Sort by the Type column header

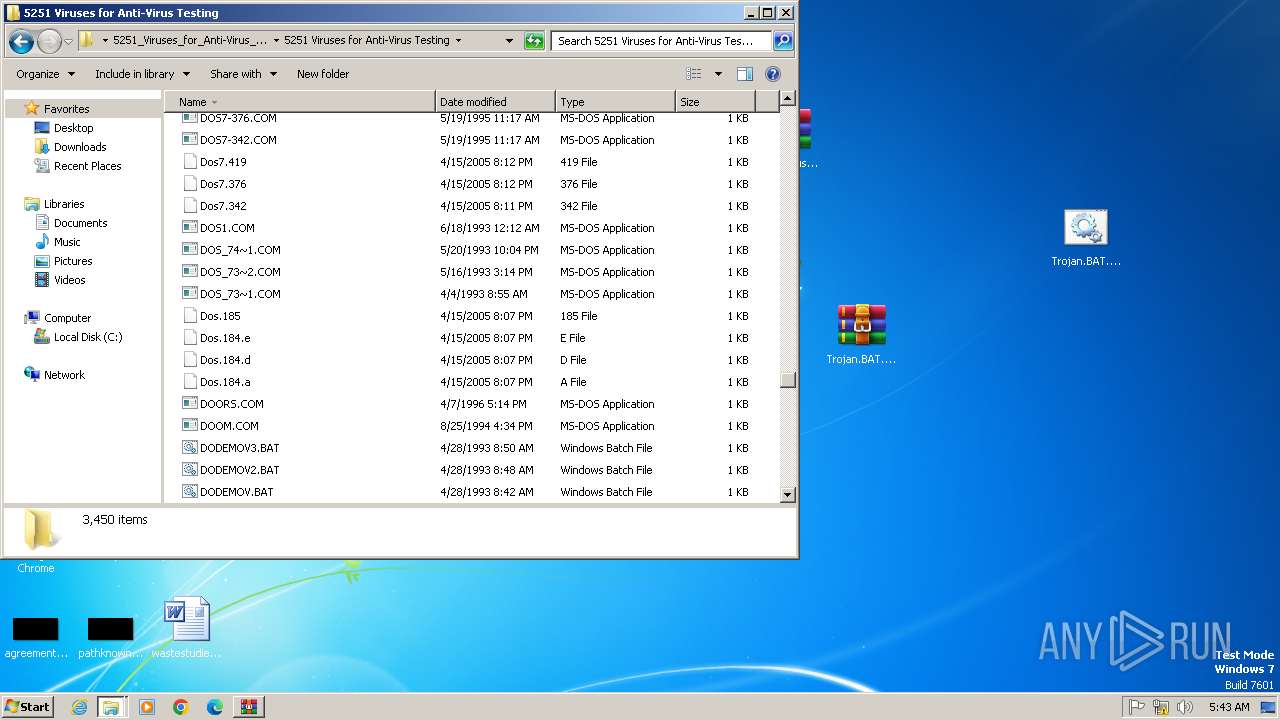pyautogui.click(x=615, y=101)
